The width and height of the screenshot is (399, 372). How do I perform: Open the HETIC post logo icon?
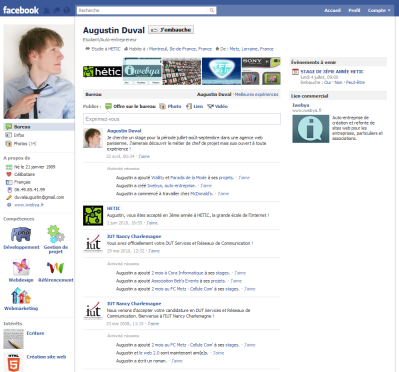[93, 216]
